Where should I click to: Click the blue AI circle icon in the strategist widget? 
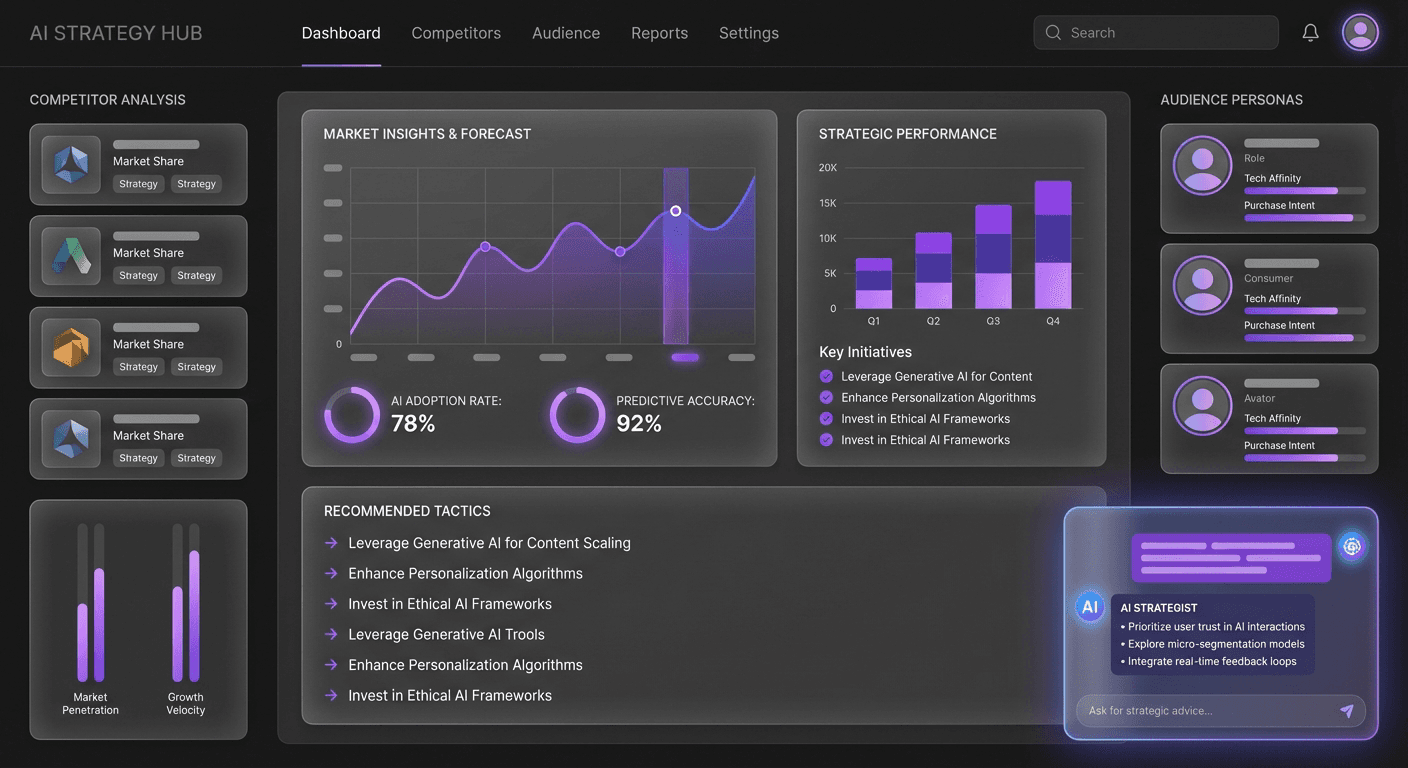(1088, 606)
